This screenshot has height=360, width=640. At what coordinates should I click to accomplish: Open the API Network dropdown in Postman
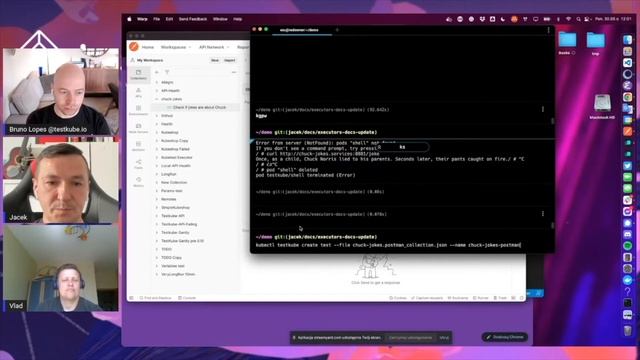pyautogui.click(x=214, y=47)
